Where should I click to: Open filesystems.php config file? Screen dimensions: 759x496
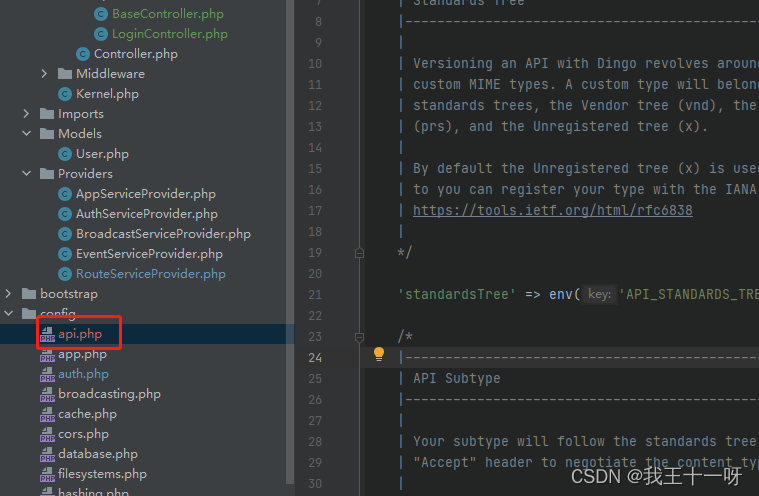(102, 474)
